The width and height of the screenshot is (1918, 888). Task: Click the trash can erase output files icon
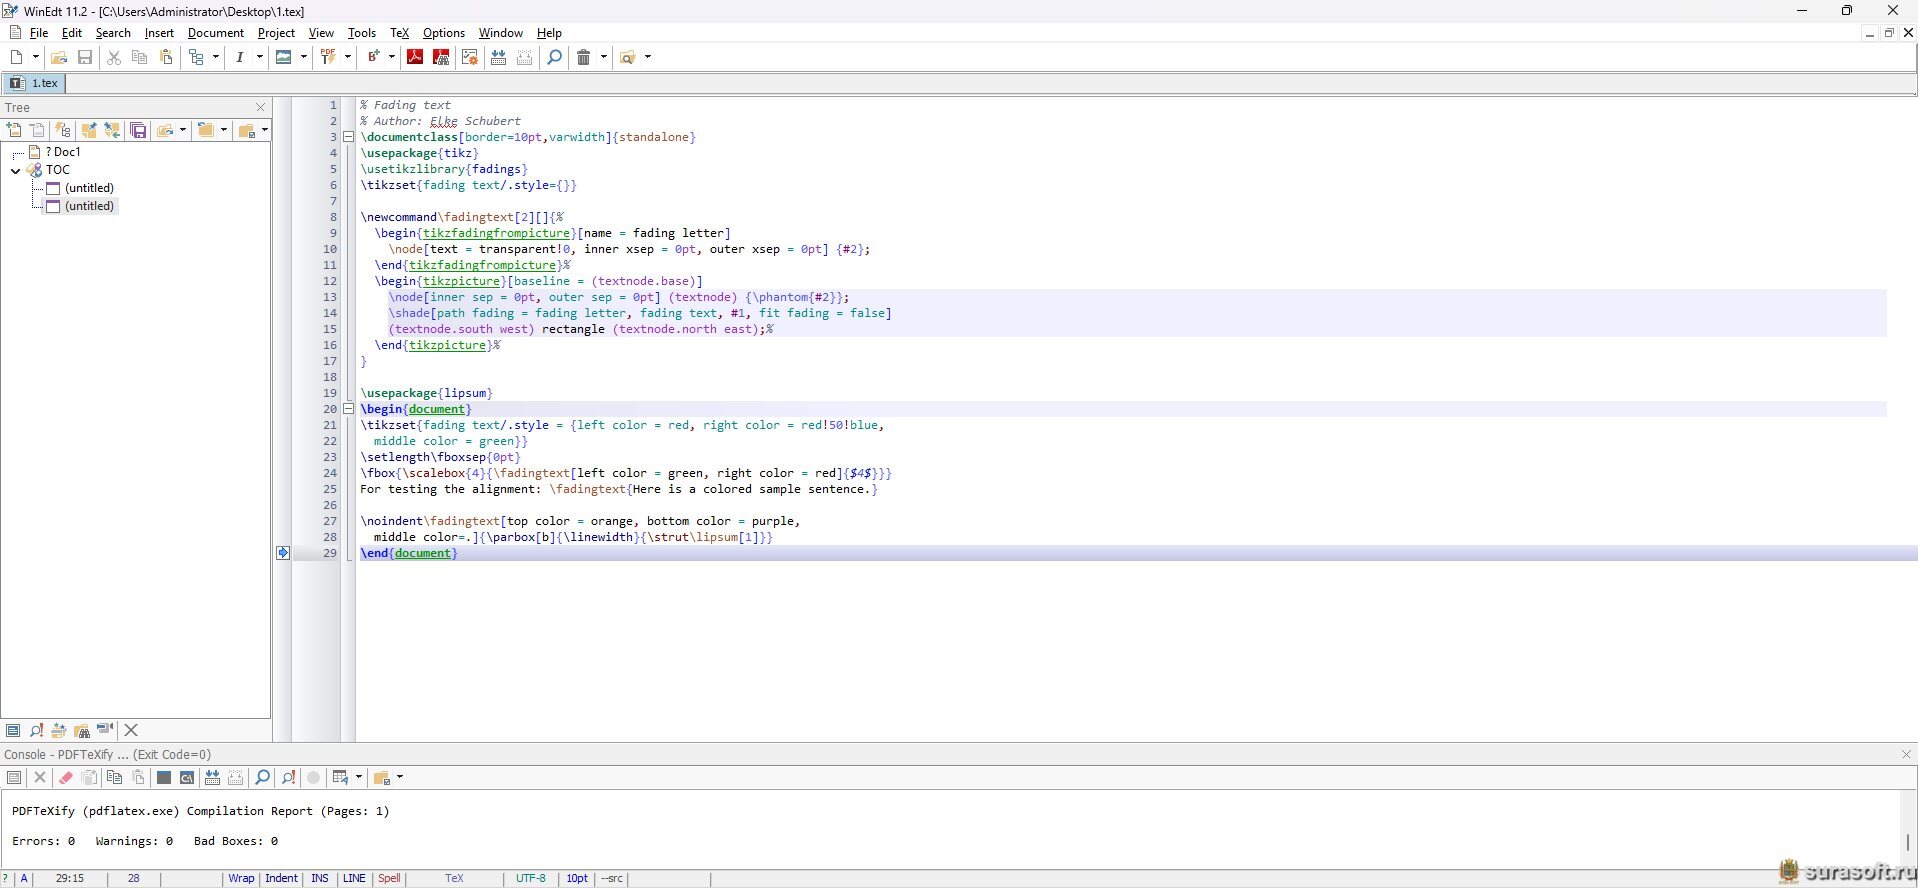pos(584,57)
